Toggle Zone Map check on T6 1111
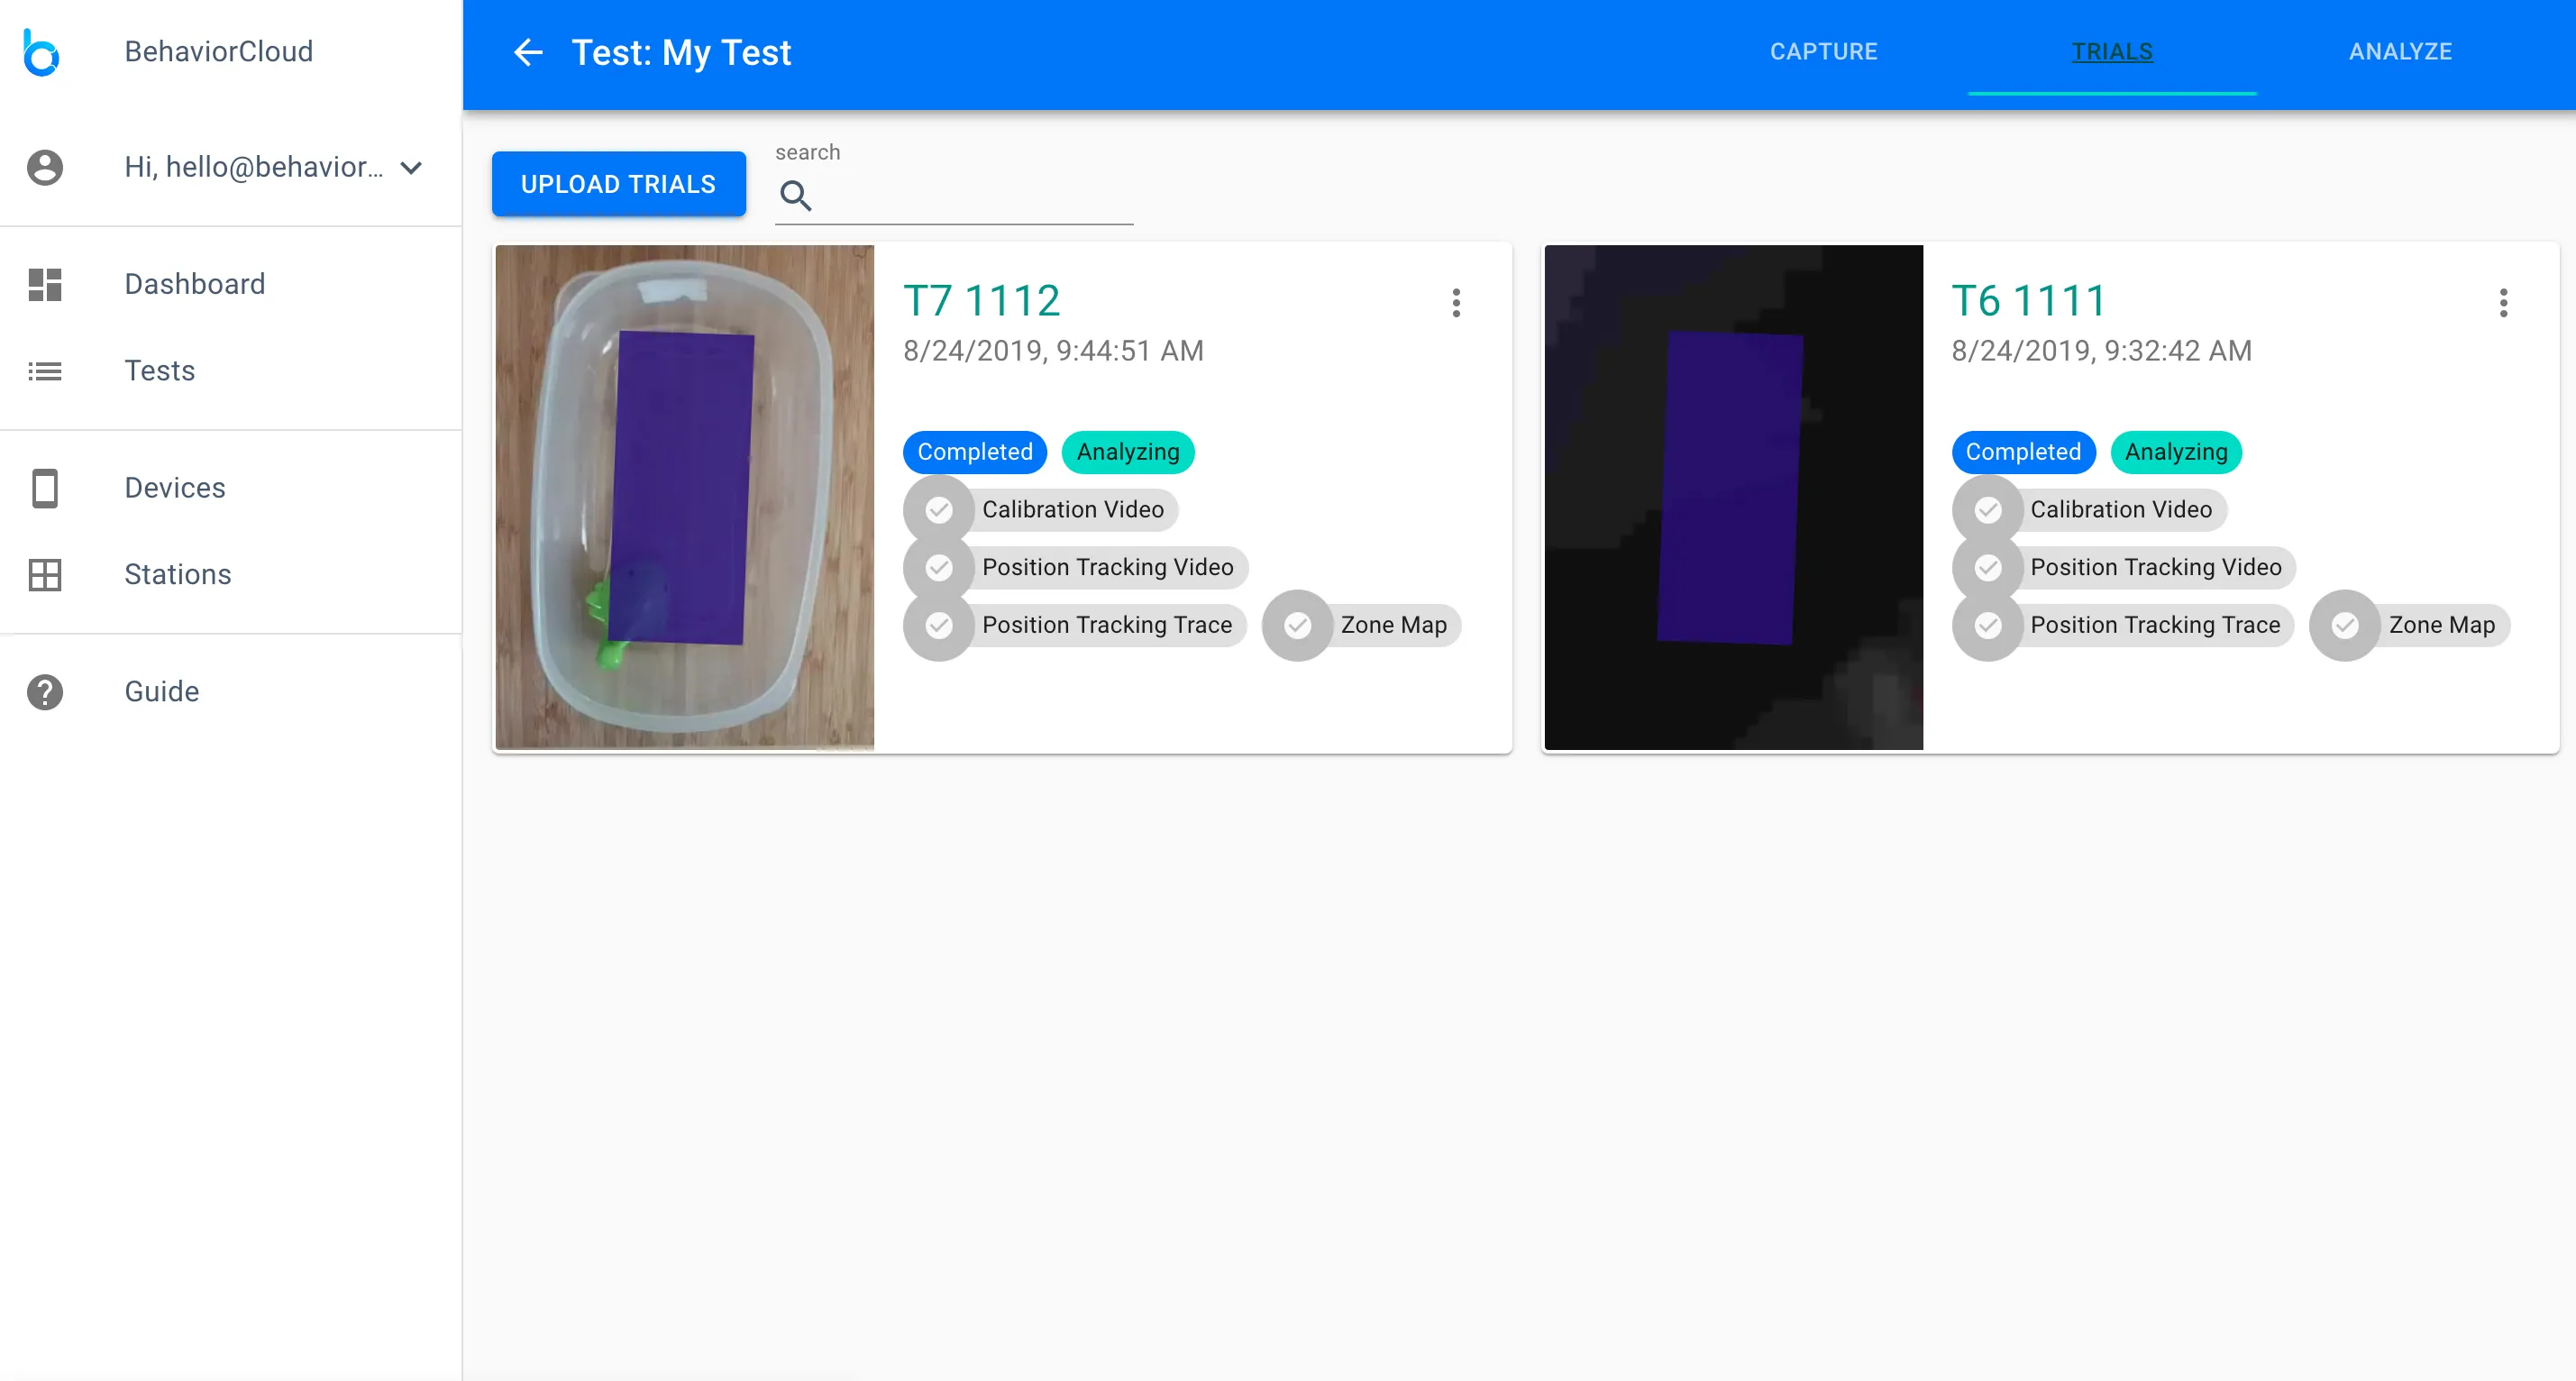 (2345, 626)
